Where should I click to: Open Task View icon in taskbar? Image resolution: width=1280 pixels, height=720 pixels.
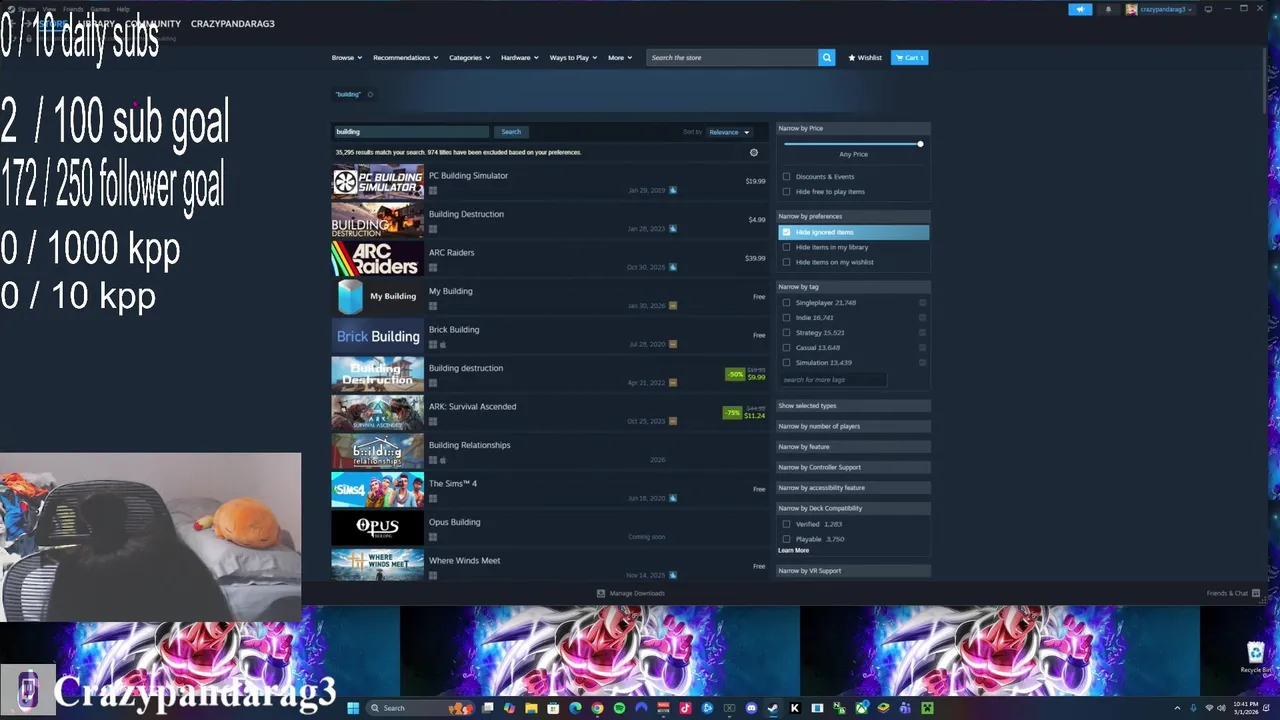pyautogui.click(x=487, y=708)
